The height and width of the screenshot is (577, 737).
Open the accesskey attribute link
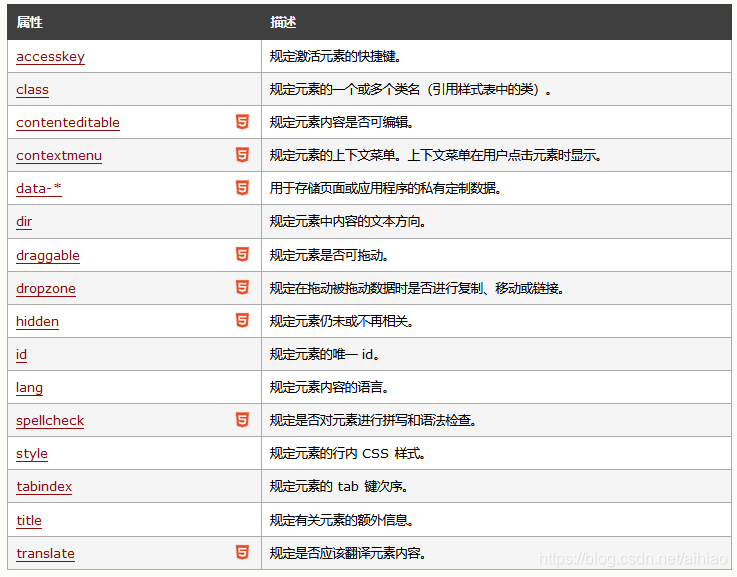tap(50, 56)
